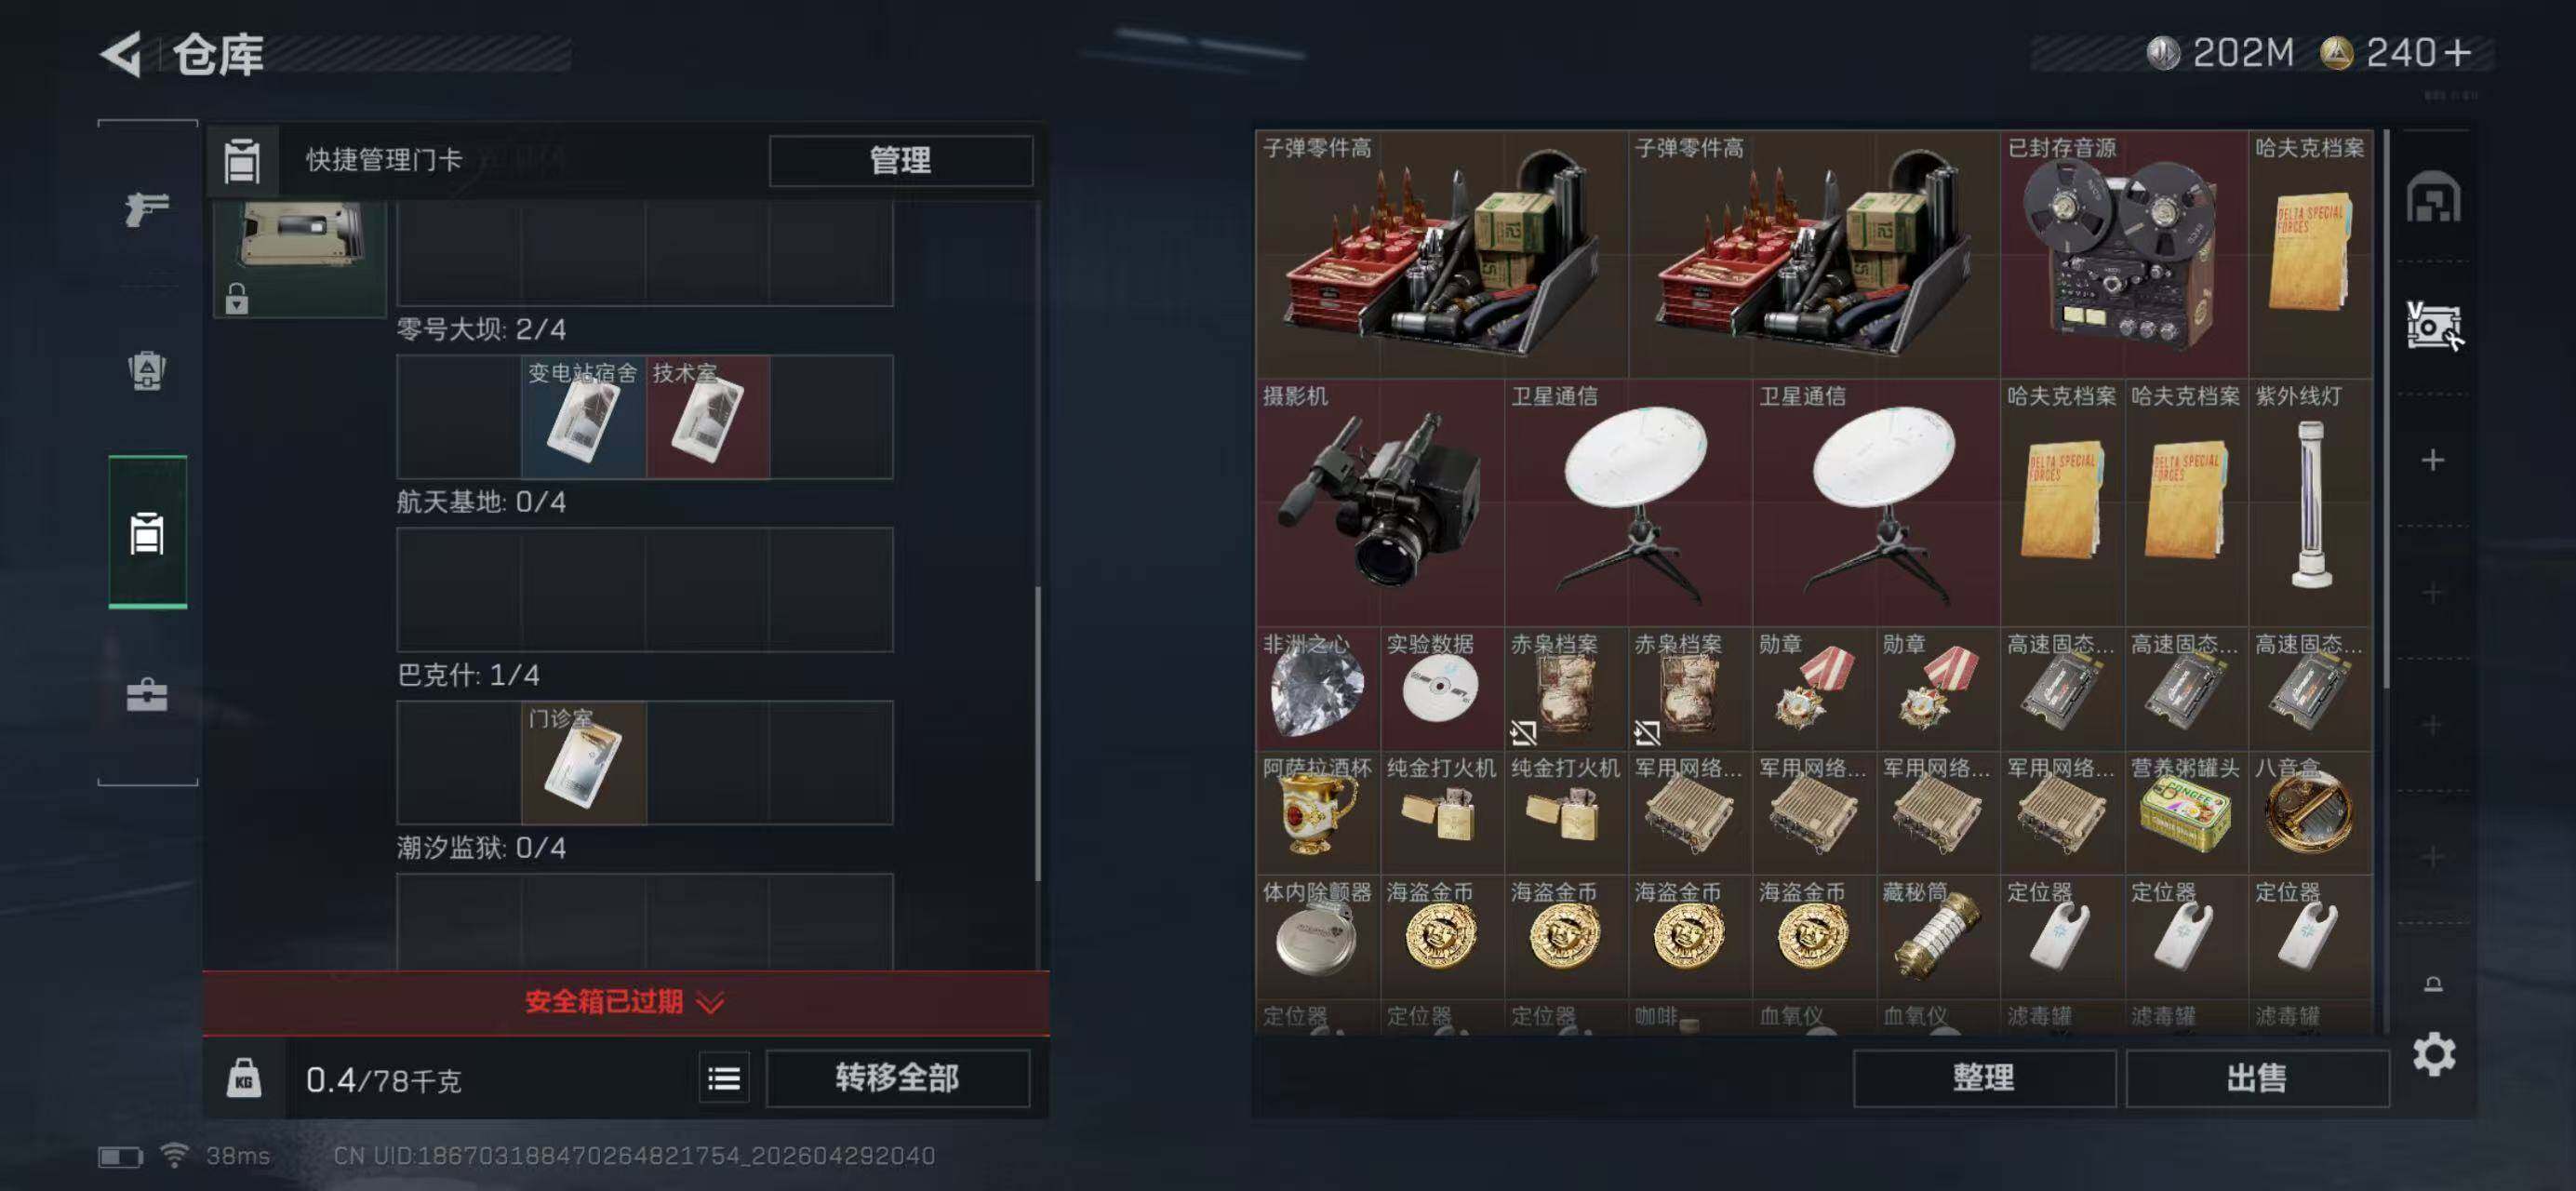This screenshot has width=2576, height=1191.
Task: Go back using the arrow beside 仓库
Action: pyautogui.click(x=121, y=55)
